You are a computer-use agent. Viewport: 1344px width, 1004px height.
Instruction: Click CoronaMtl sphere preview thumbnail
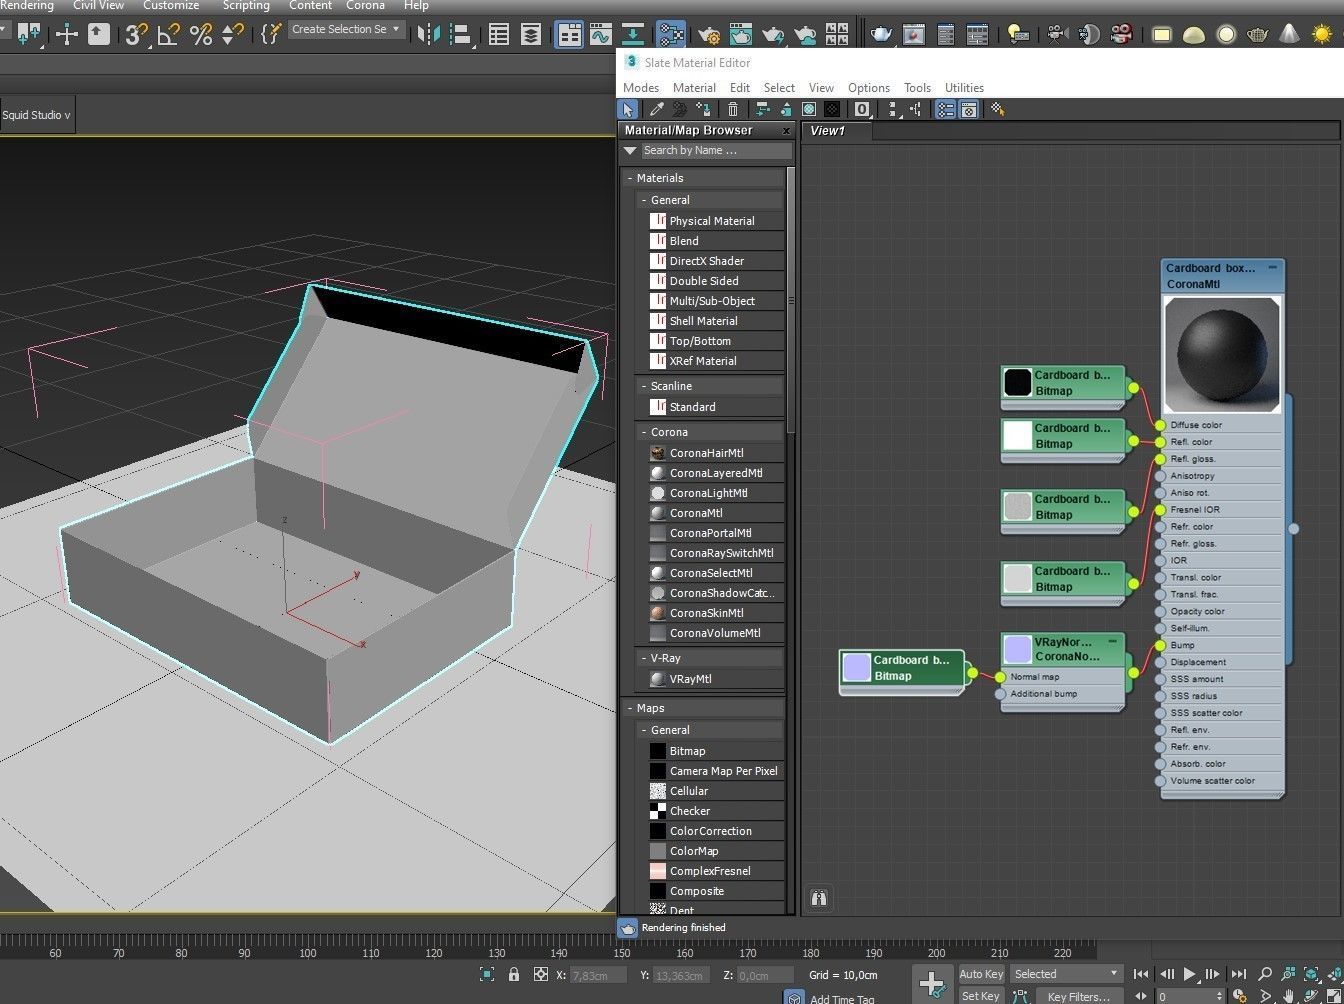pos(1222,354)
